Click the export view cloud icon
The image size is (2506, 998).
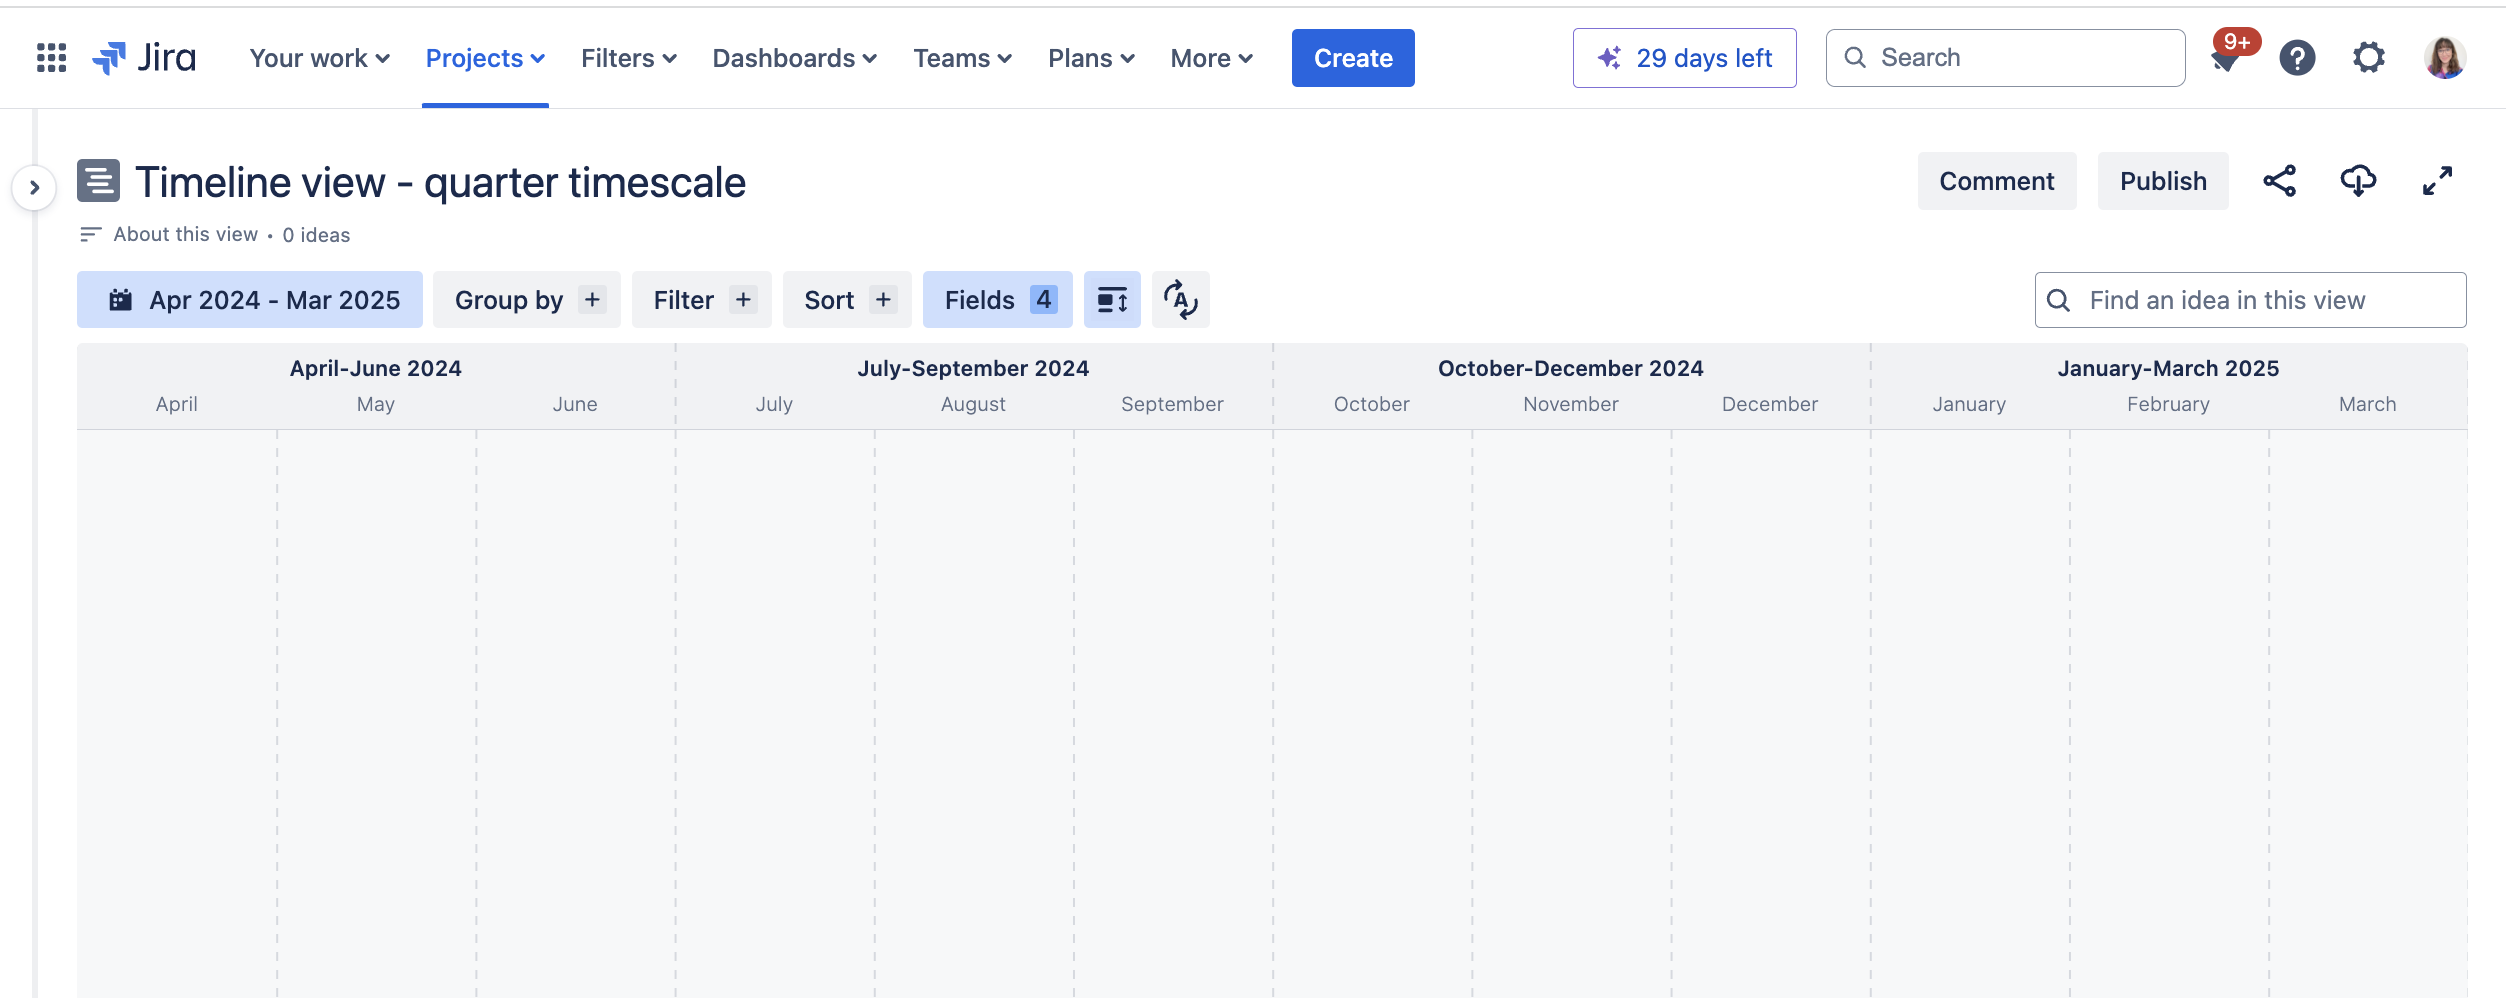2359,181
